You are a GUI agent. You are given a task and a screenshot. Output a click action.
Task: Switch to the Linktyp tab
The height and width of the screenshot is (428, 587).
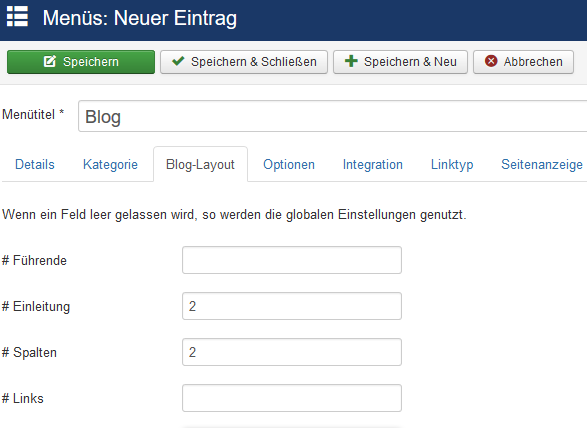click(x=452, y=164)
